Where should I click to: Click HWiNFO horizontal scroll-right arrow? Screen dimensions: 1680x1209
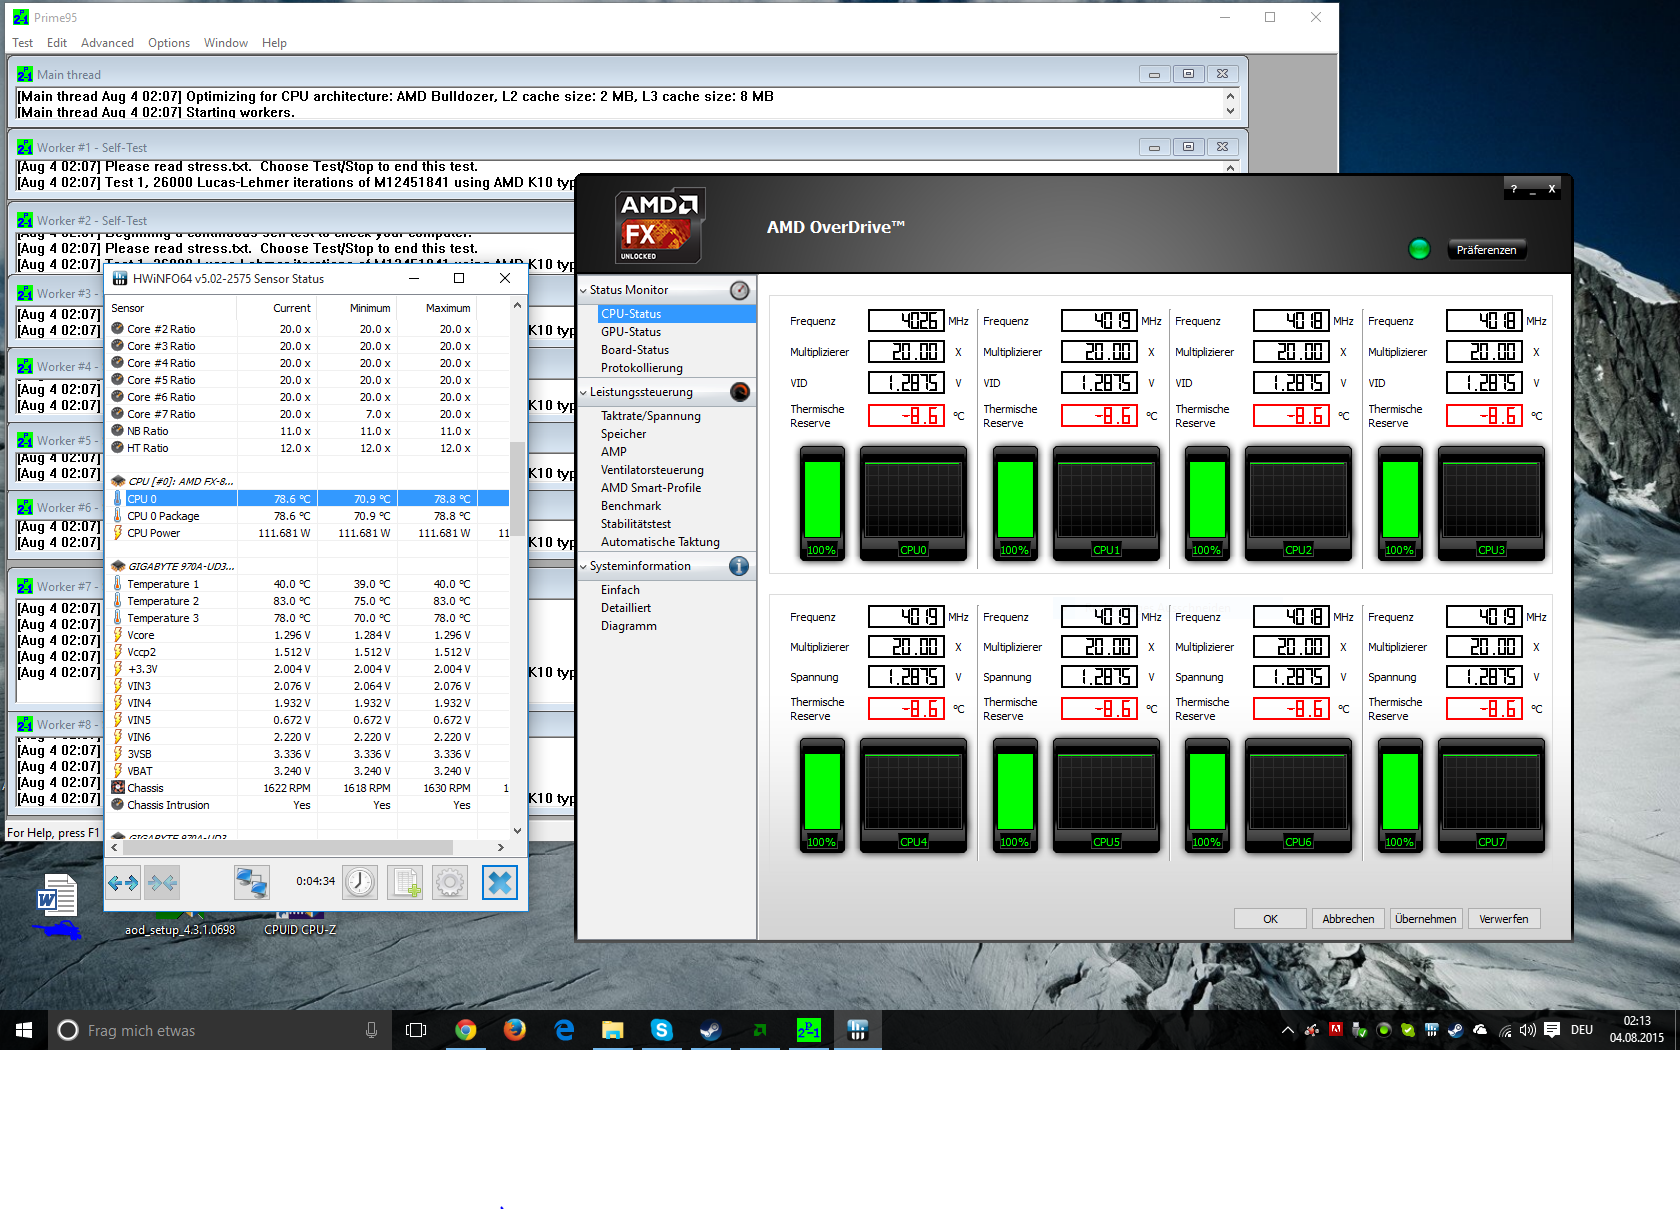point(501,847)
